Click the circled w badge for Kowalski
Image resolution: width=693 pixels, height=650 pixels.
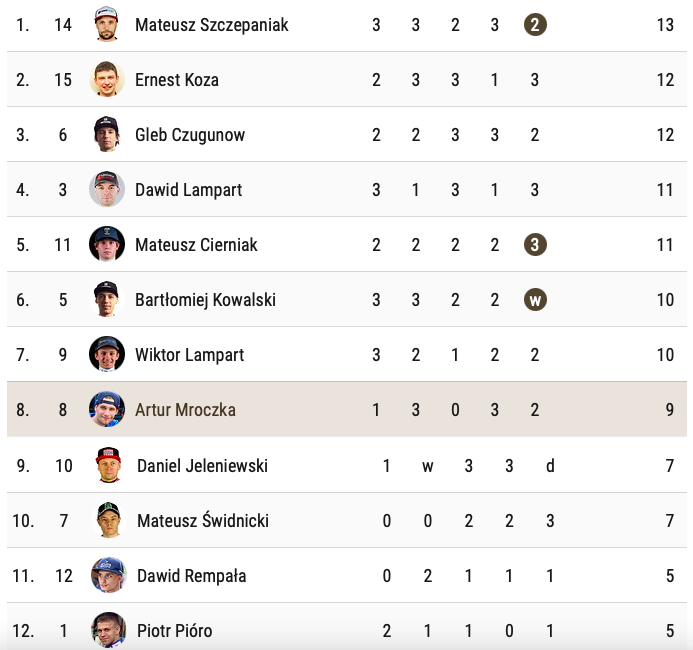click(x=535, y=300)
